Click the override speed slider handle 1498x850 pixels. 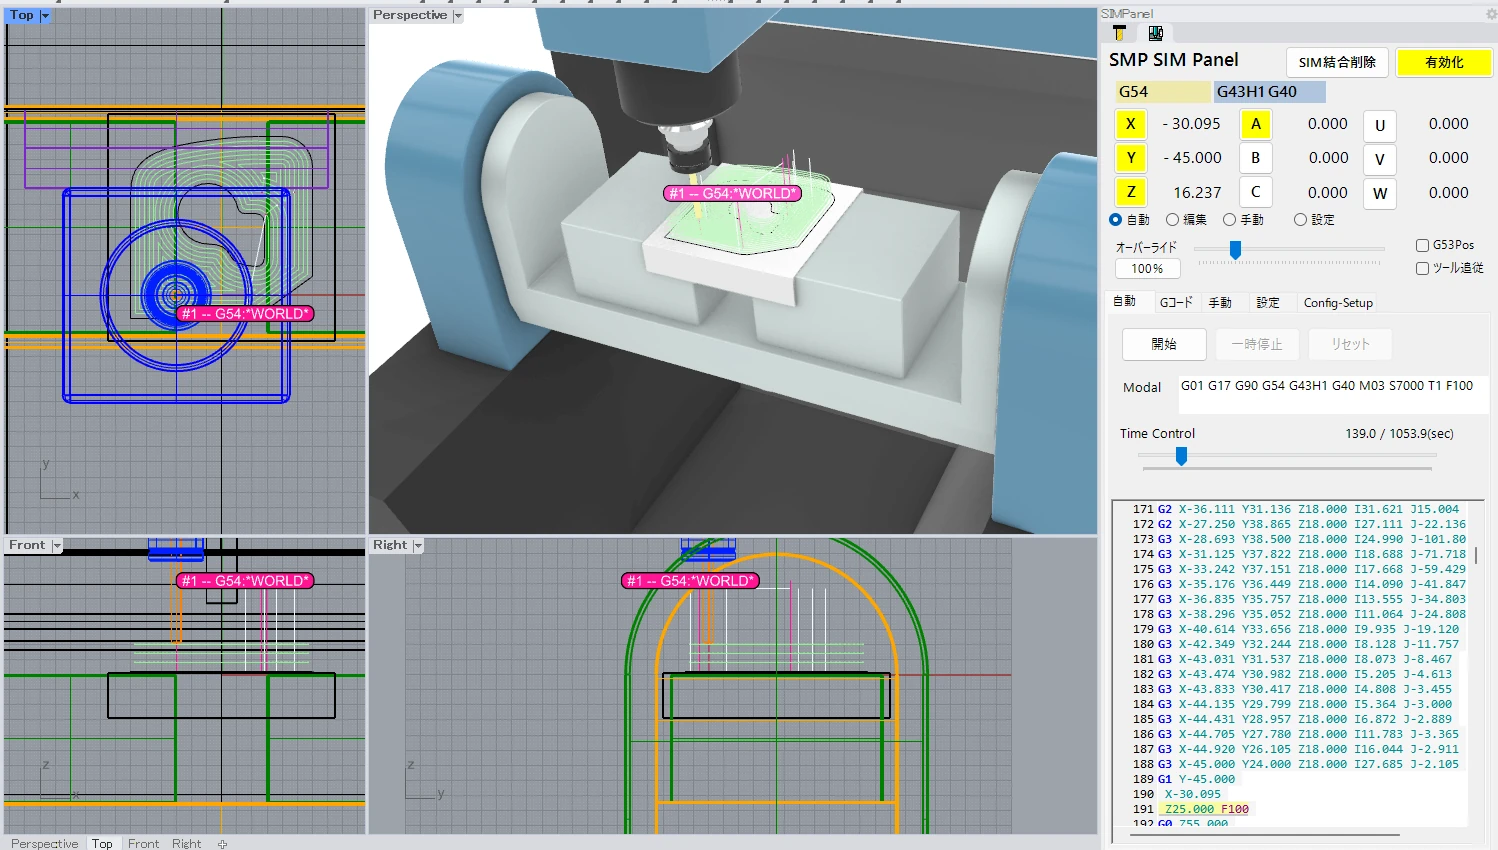point(1235,250)
